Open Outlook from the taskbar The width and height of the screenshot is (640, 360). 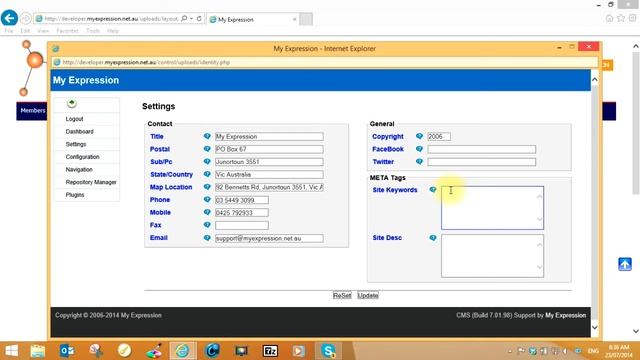pyautogui.click(x=67, y=351)
